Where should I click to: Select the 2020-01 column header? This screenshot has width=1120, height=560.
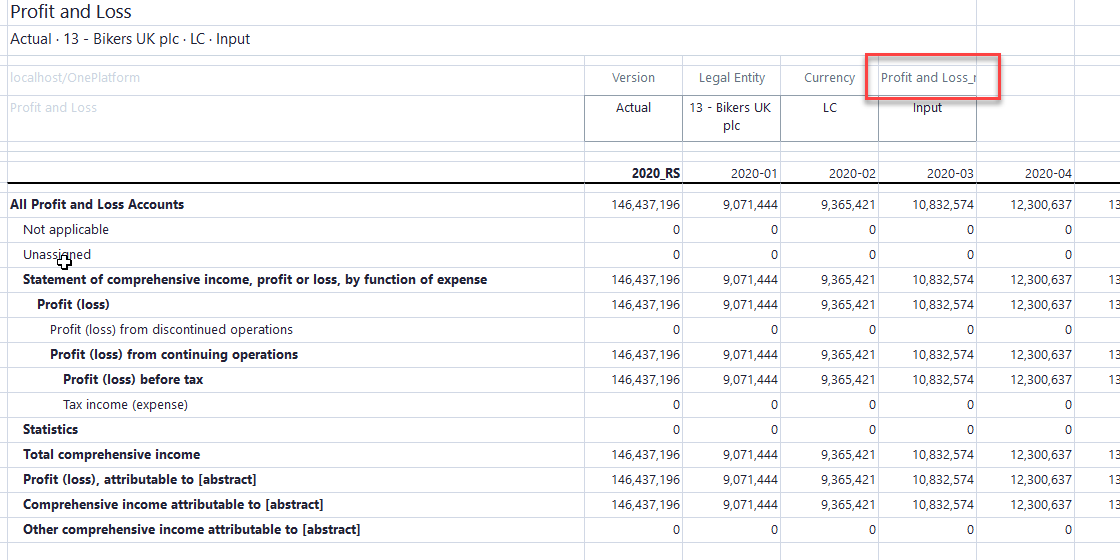[753, 173]
